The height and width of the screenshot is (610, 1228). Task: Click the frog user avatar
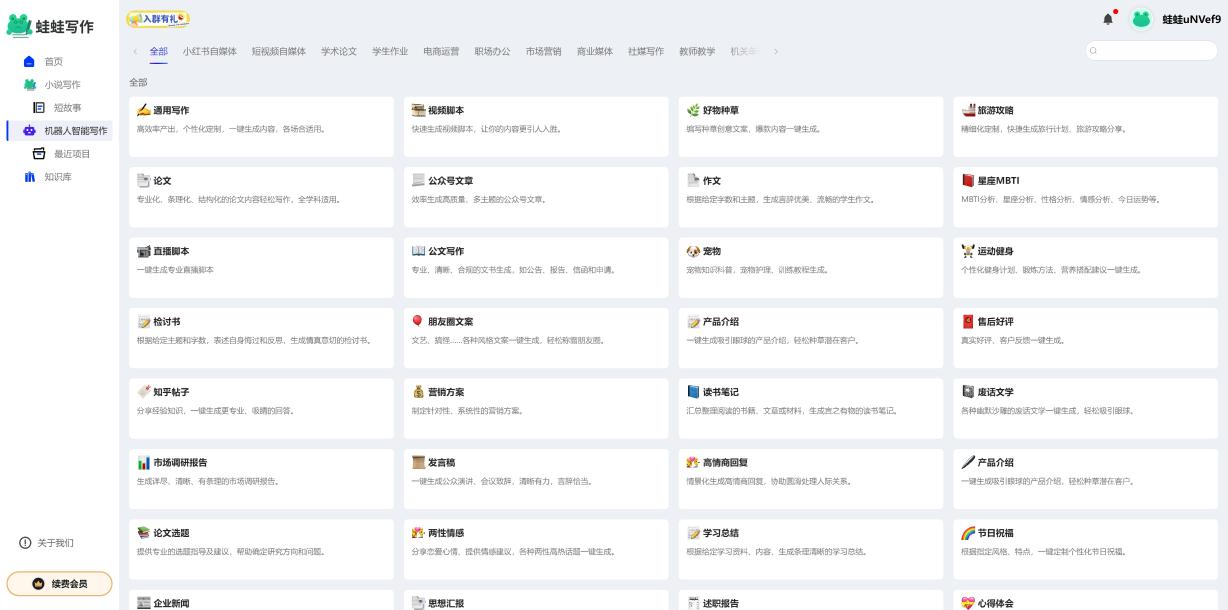click(1141, 19)
